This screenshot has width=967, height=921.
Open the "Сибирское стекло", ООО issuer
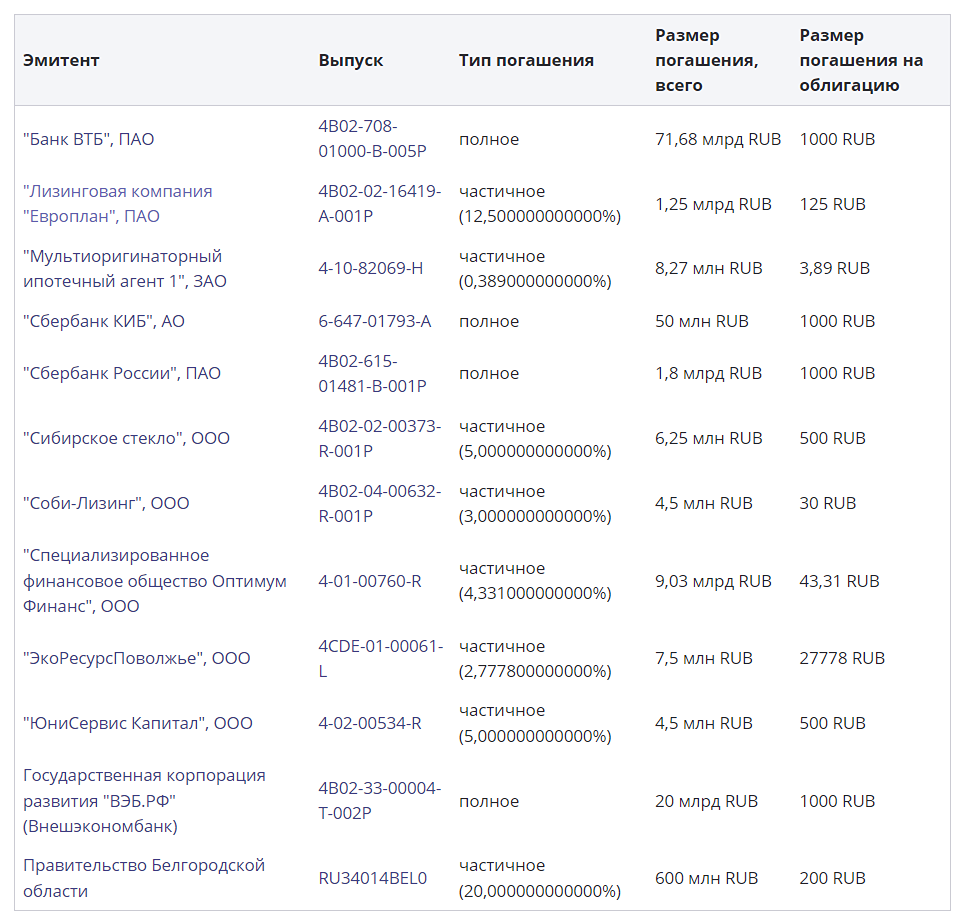coord(127,438)
